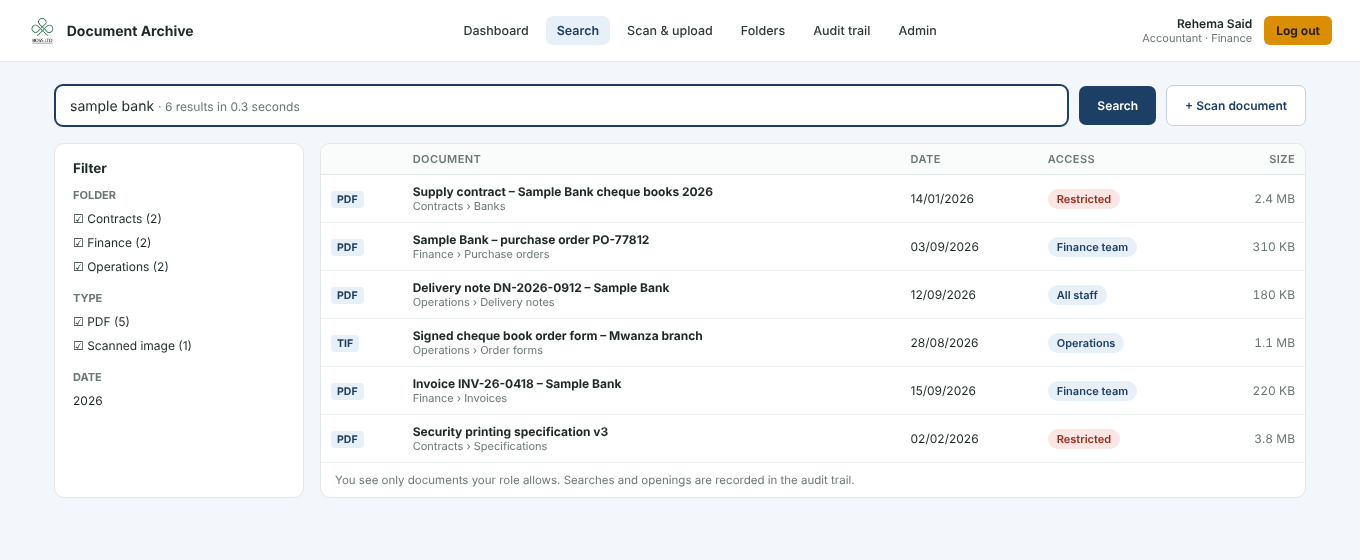This screenshot has width=1360, height=560.
Task: Open Security printing specification v3
Action: 510,432
